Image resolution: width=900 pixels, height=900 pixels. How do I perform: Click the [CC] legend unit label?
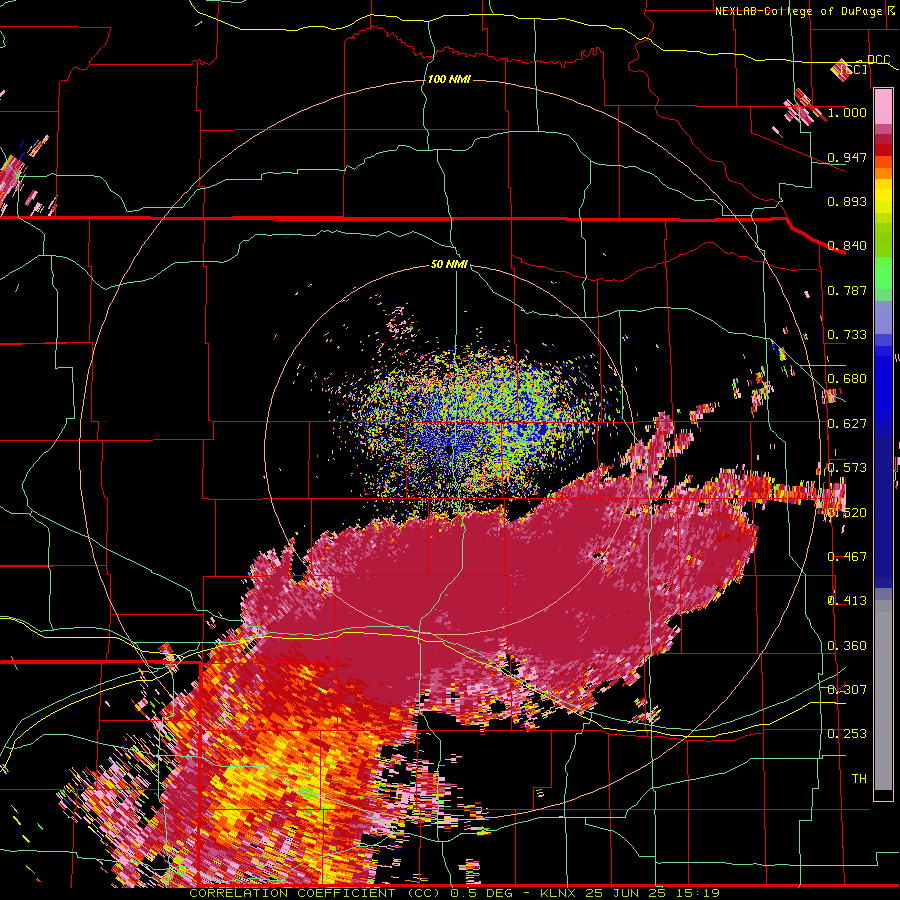click(854, 69)
